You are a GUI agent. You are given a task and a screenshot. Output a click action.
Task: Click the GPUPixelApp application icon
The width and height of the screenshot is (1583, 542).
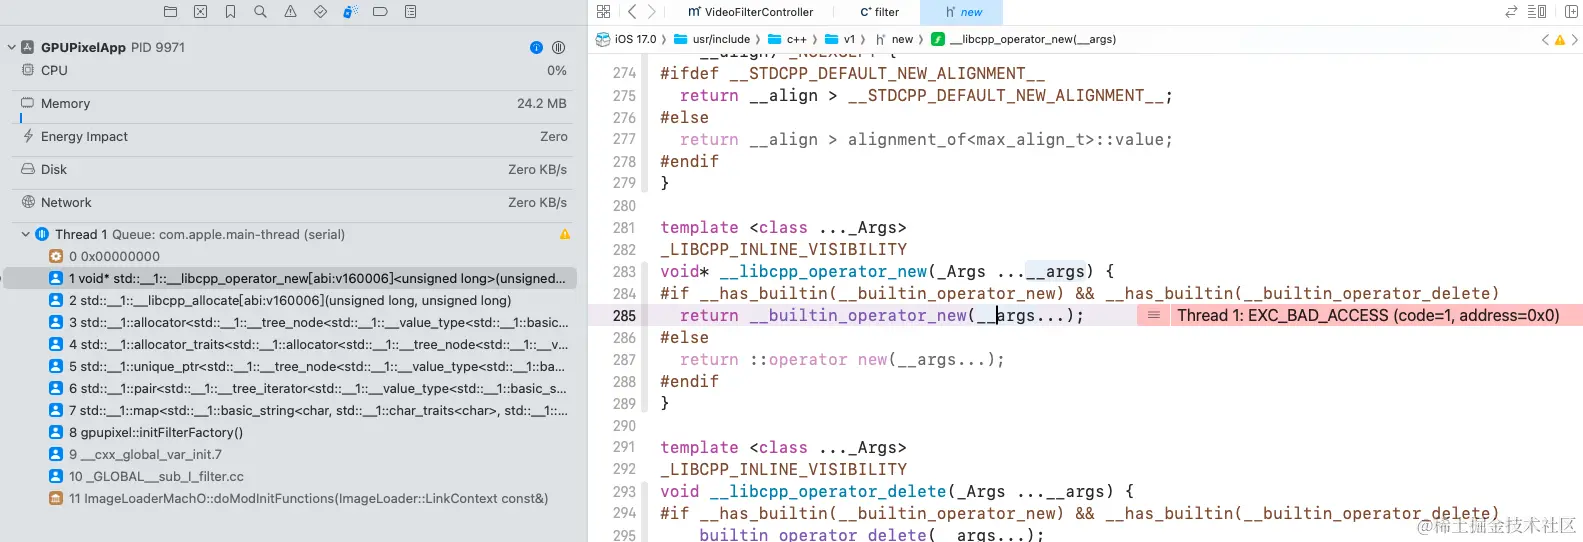28,47
